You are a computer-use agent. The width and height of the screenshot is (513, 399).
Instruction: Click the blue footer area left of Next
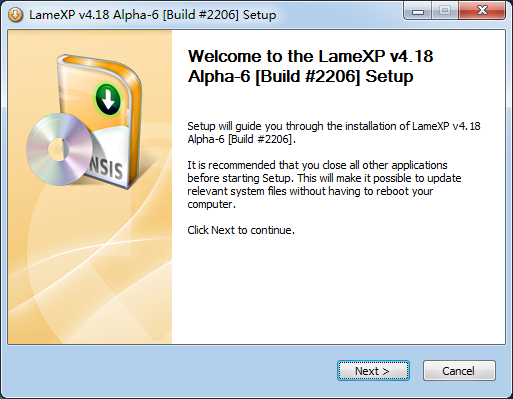click(167, 371)
